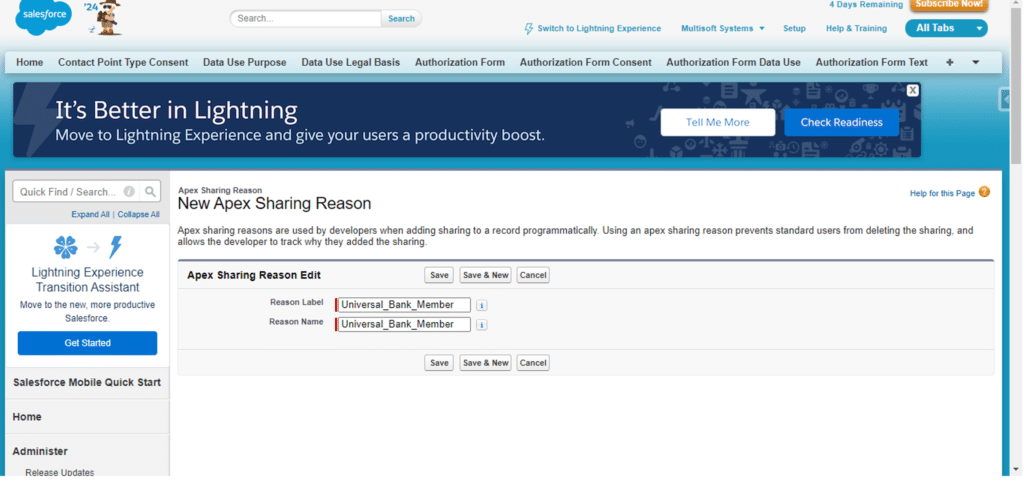Click the info icon beside Reason Name
The image size is (1024, 481).
pyautogui.click(x=481, y=325)
